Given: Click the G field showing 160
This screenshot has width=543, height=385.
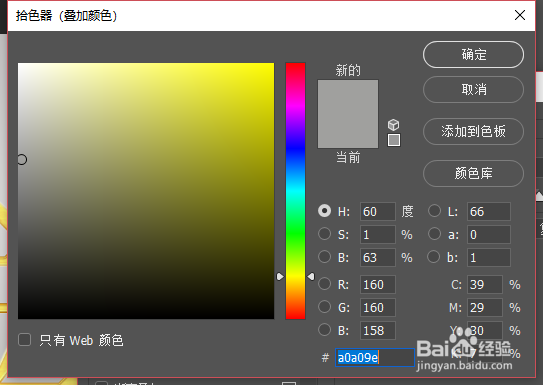Looking at the screenshot, I should pos(377,307).
